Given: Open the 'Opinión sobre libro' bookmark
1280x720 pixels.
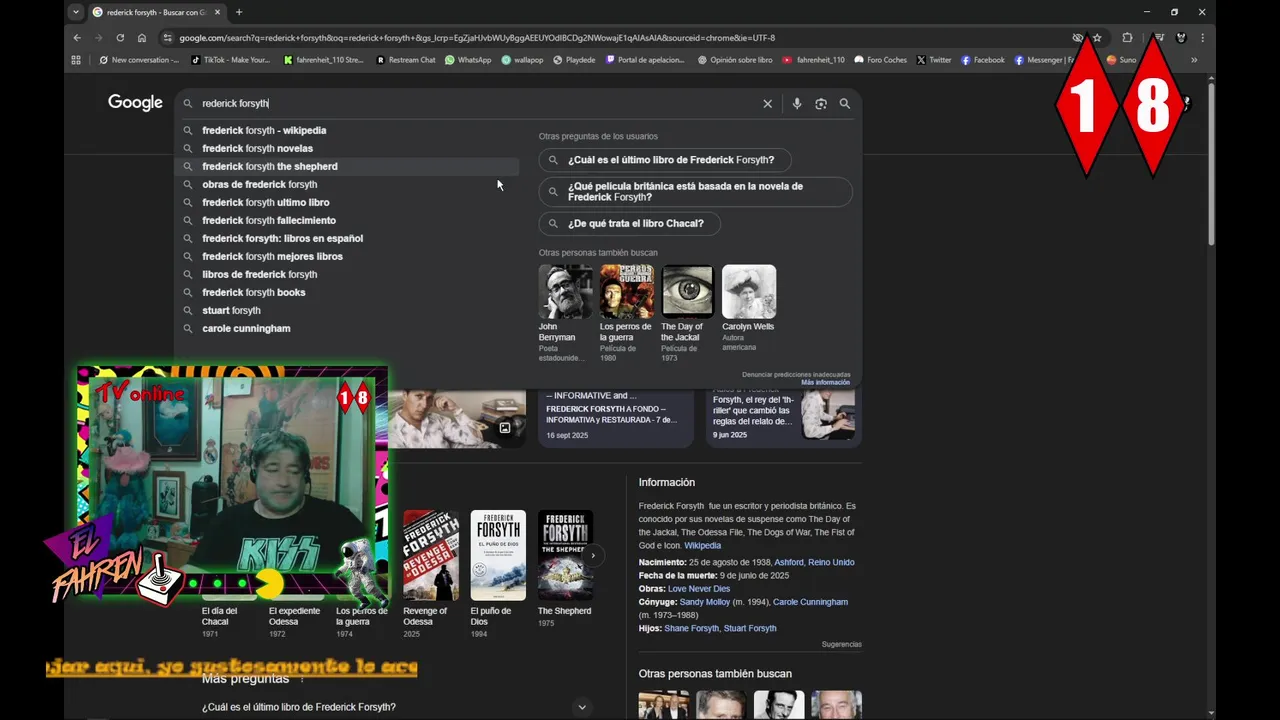Looking at the screenshot, I should [734, 60].
